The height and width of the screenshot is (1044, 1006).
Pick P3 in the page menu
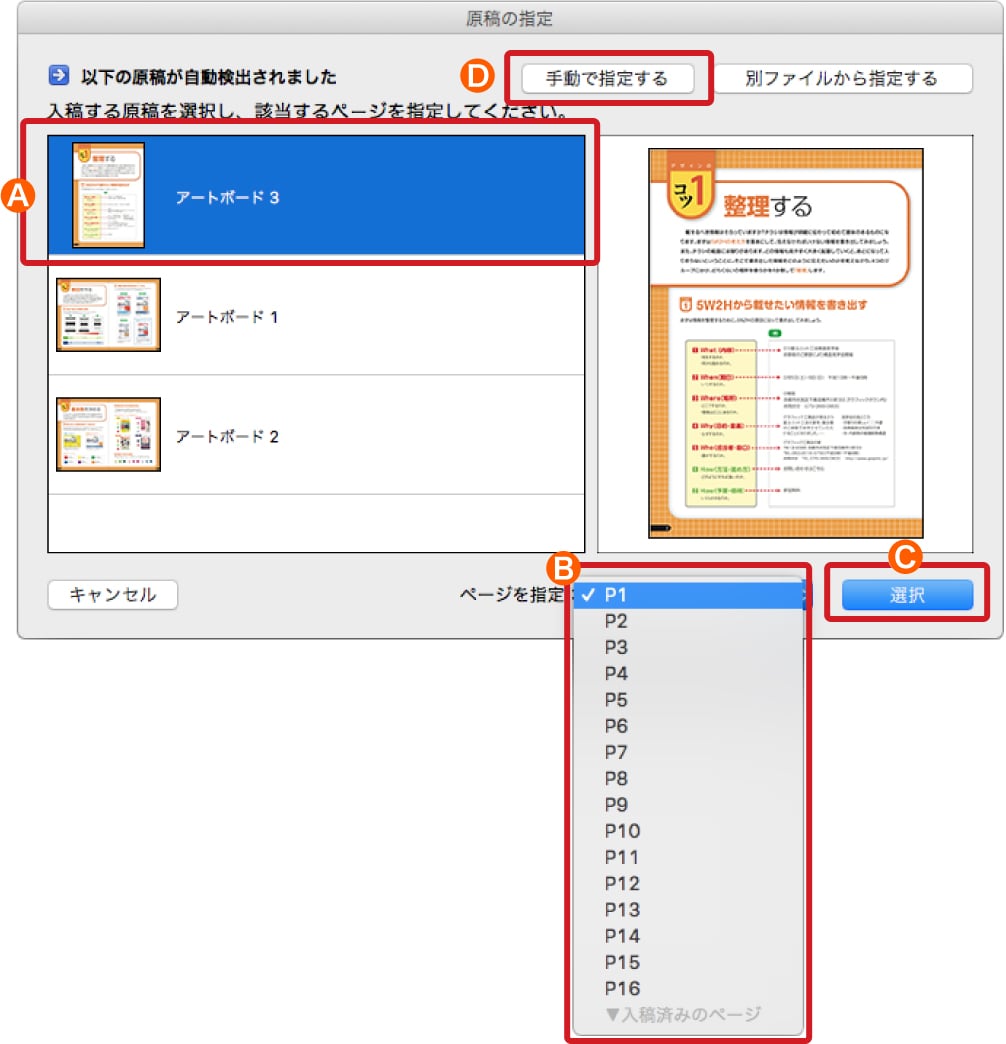(616, 647)
